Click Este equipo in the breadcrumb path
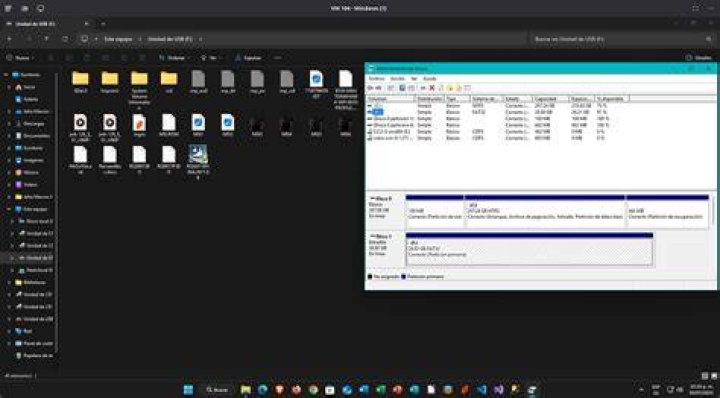The width and height of the screenshot is (720, 398). pyautogui.click(x=118, y=39)
